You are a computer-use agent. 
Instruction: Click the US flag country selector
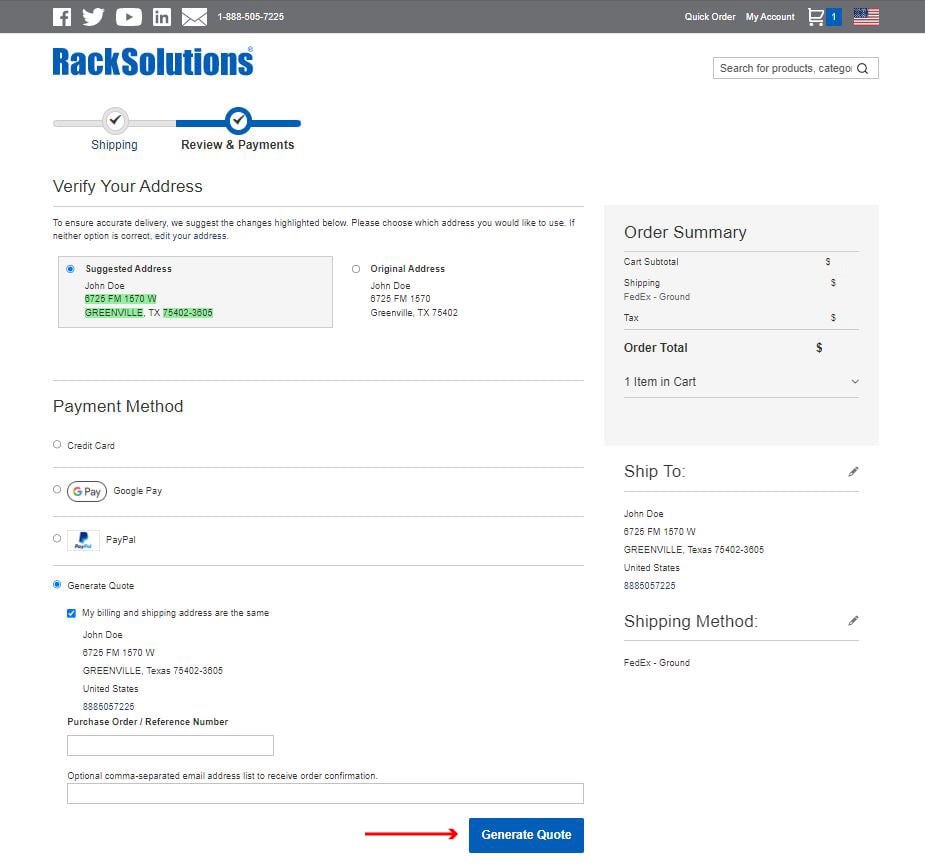866,17
